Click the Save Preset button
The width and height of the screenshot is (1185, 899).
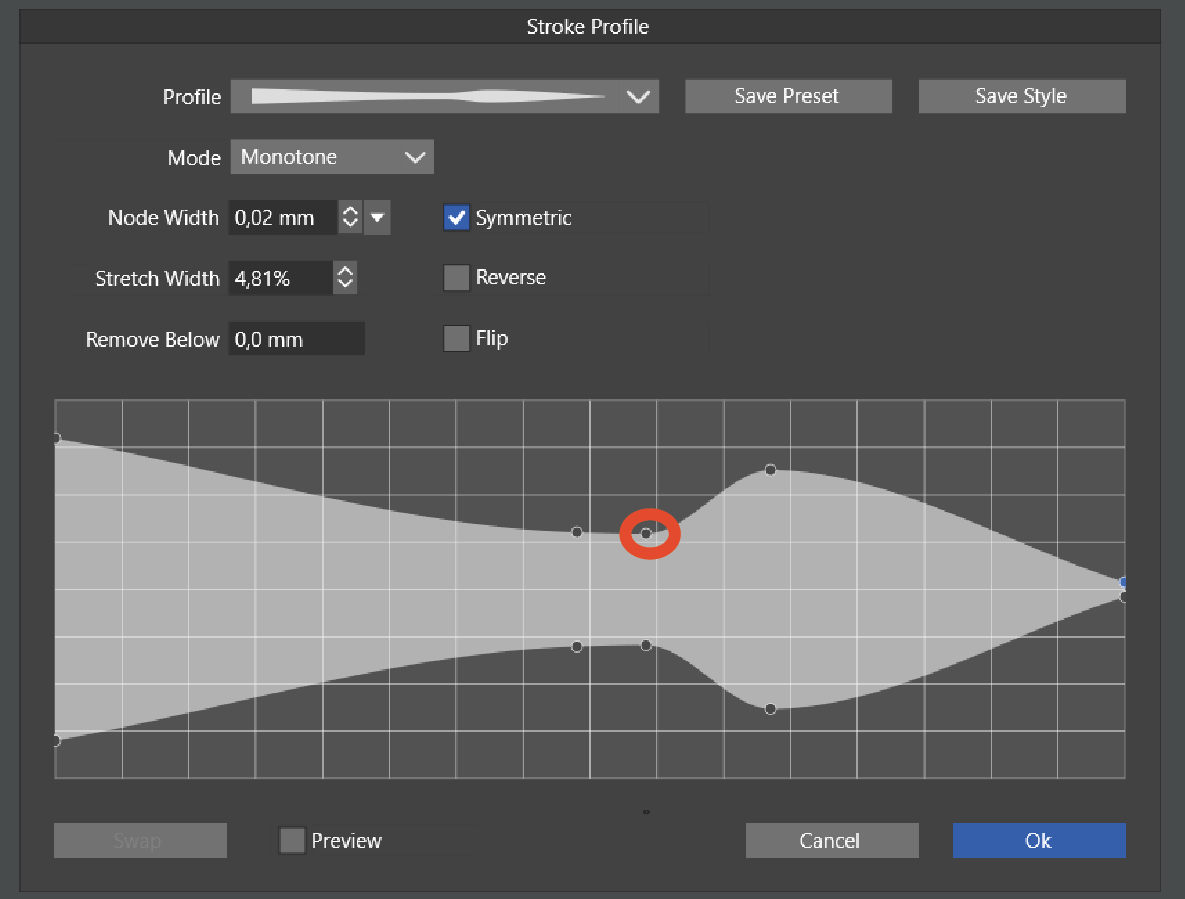click(787, 97)
